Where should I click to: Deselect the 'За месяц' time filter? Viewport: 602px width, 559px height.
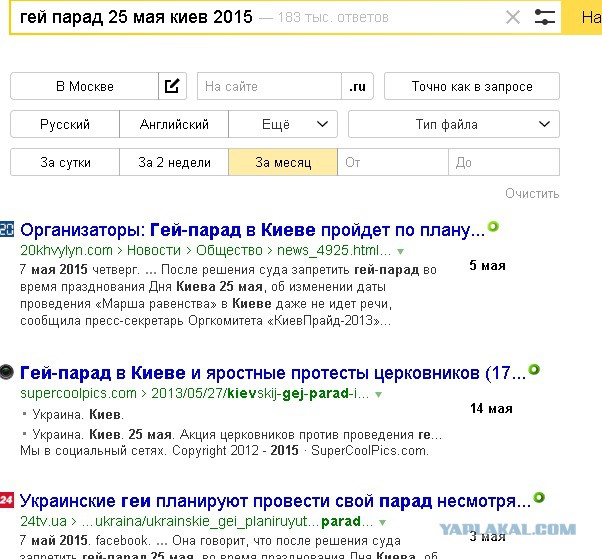point(283,162)
